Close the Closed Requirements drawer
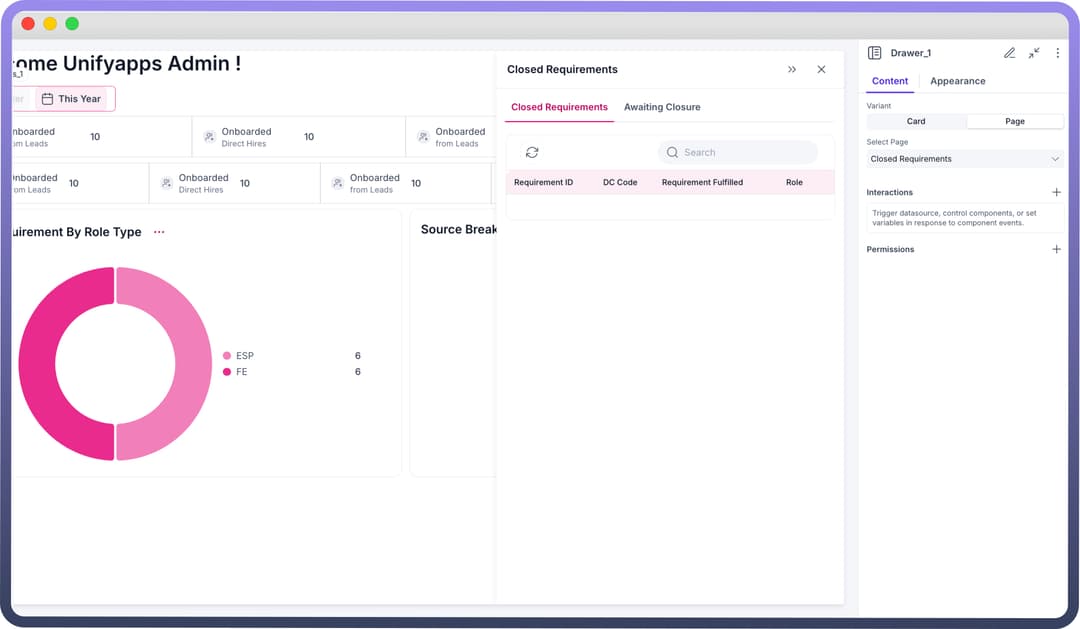 click(x=821, y=70)
